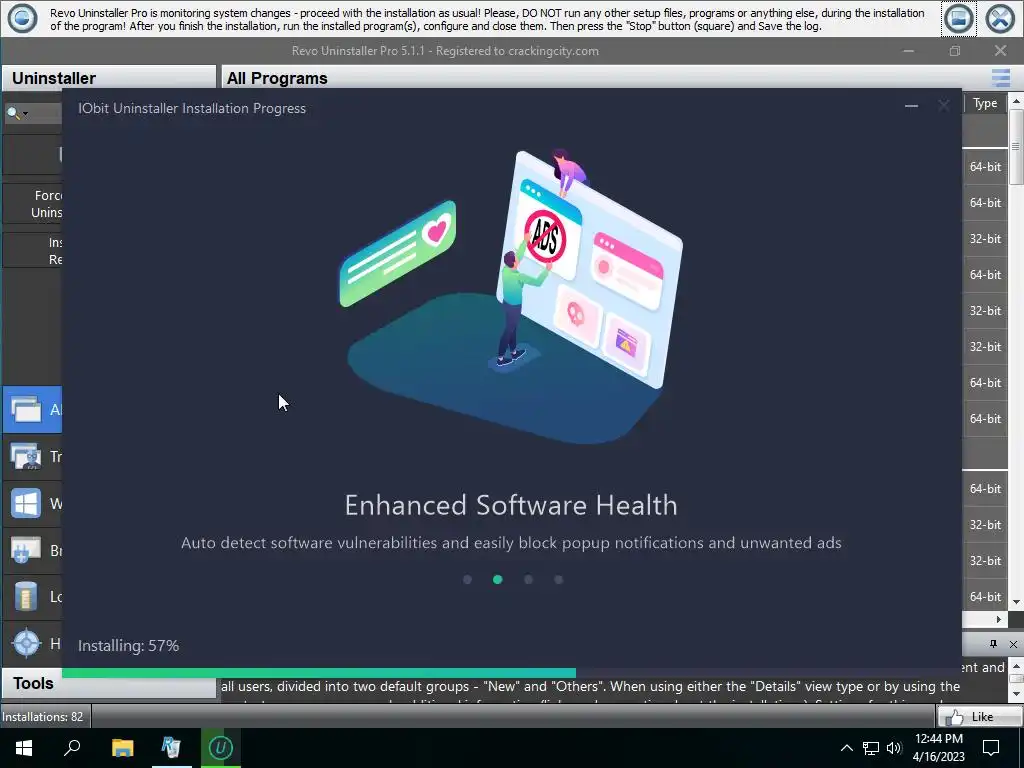The height and width of the screenshot is (768, 1024).
Task: Open the Logs Database sidebar icon
Action: tap(26, 596)
